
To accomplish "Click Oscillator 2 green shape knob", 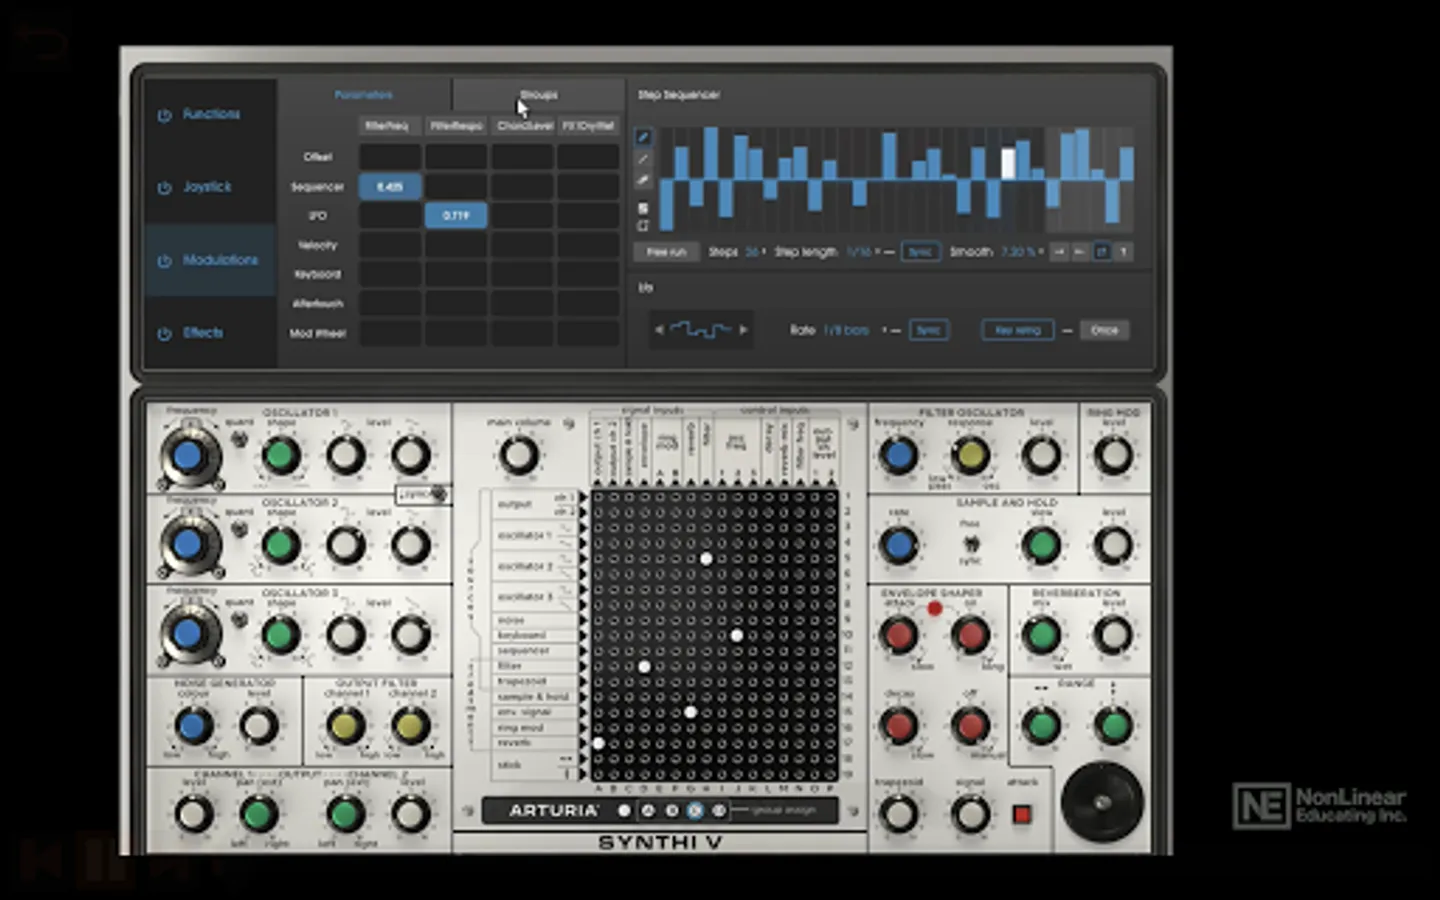I will coord(281,546).
